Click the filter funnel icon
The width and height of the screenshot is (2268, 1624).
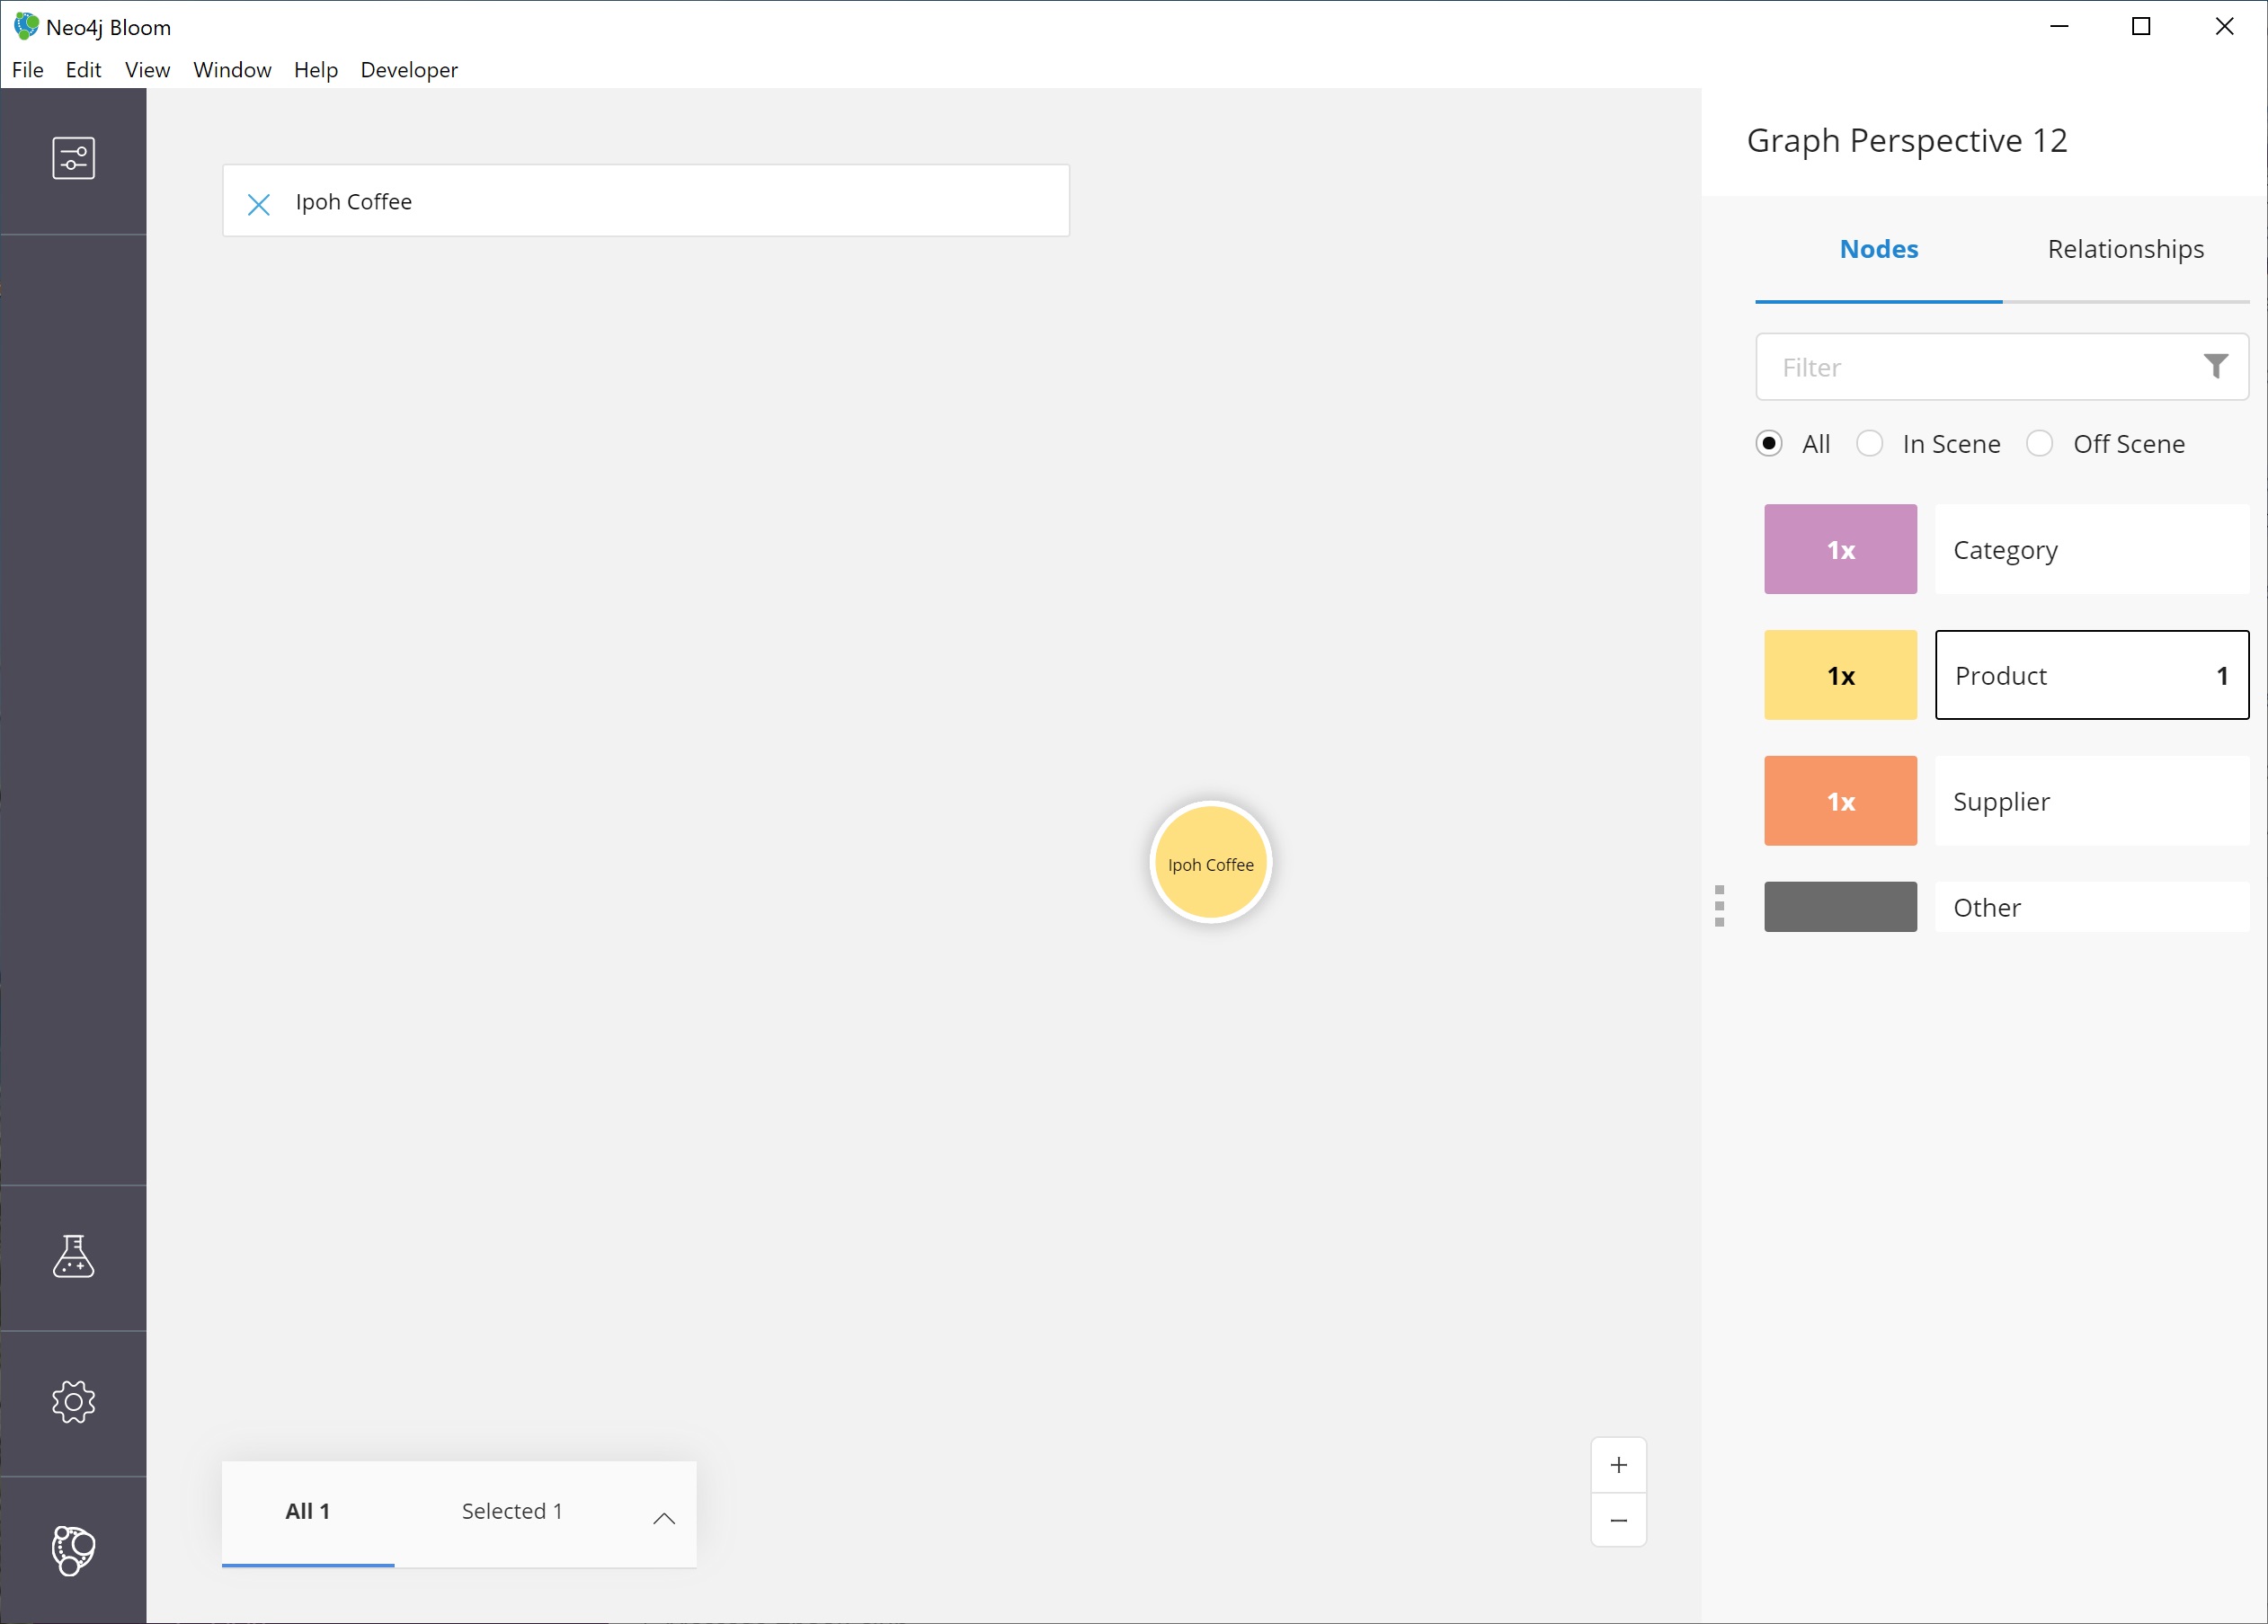point(2216,367)
